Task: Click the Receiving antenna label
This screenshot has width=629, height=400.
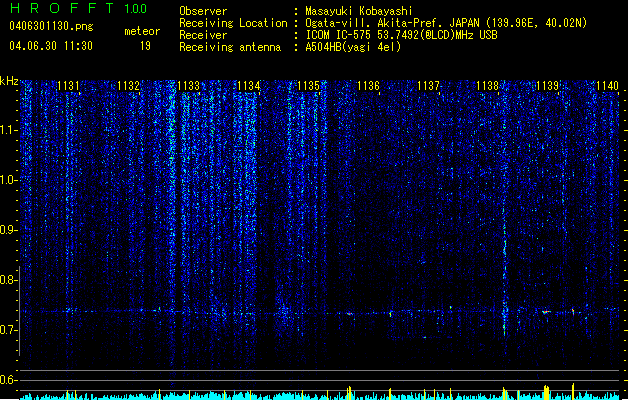Action: (230, 47)
